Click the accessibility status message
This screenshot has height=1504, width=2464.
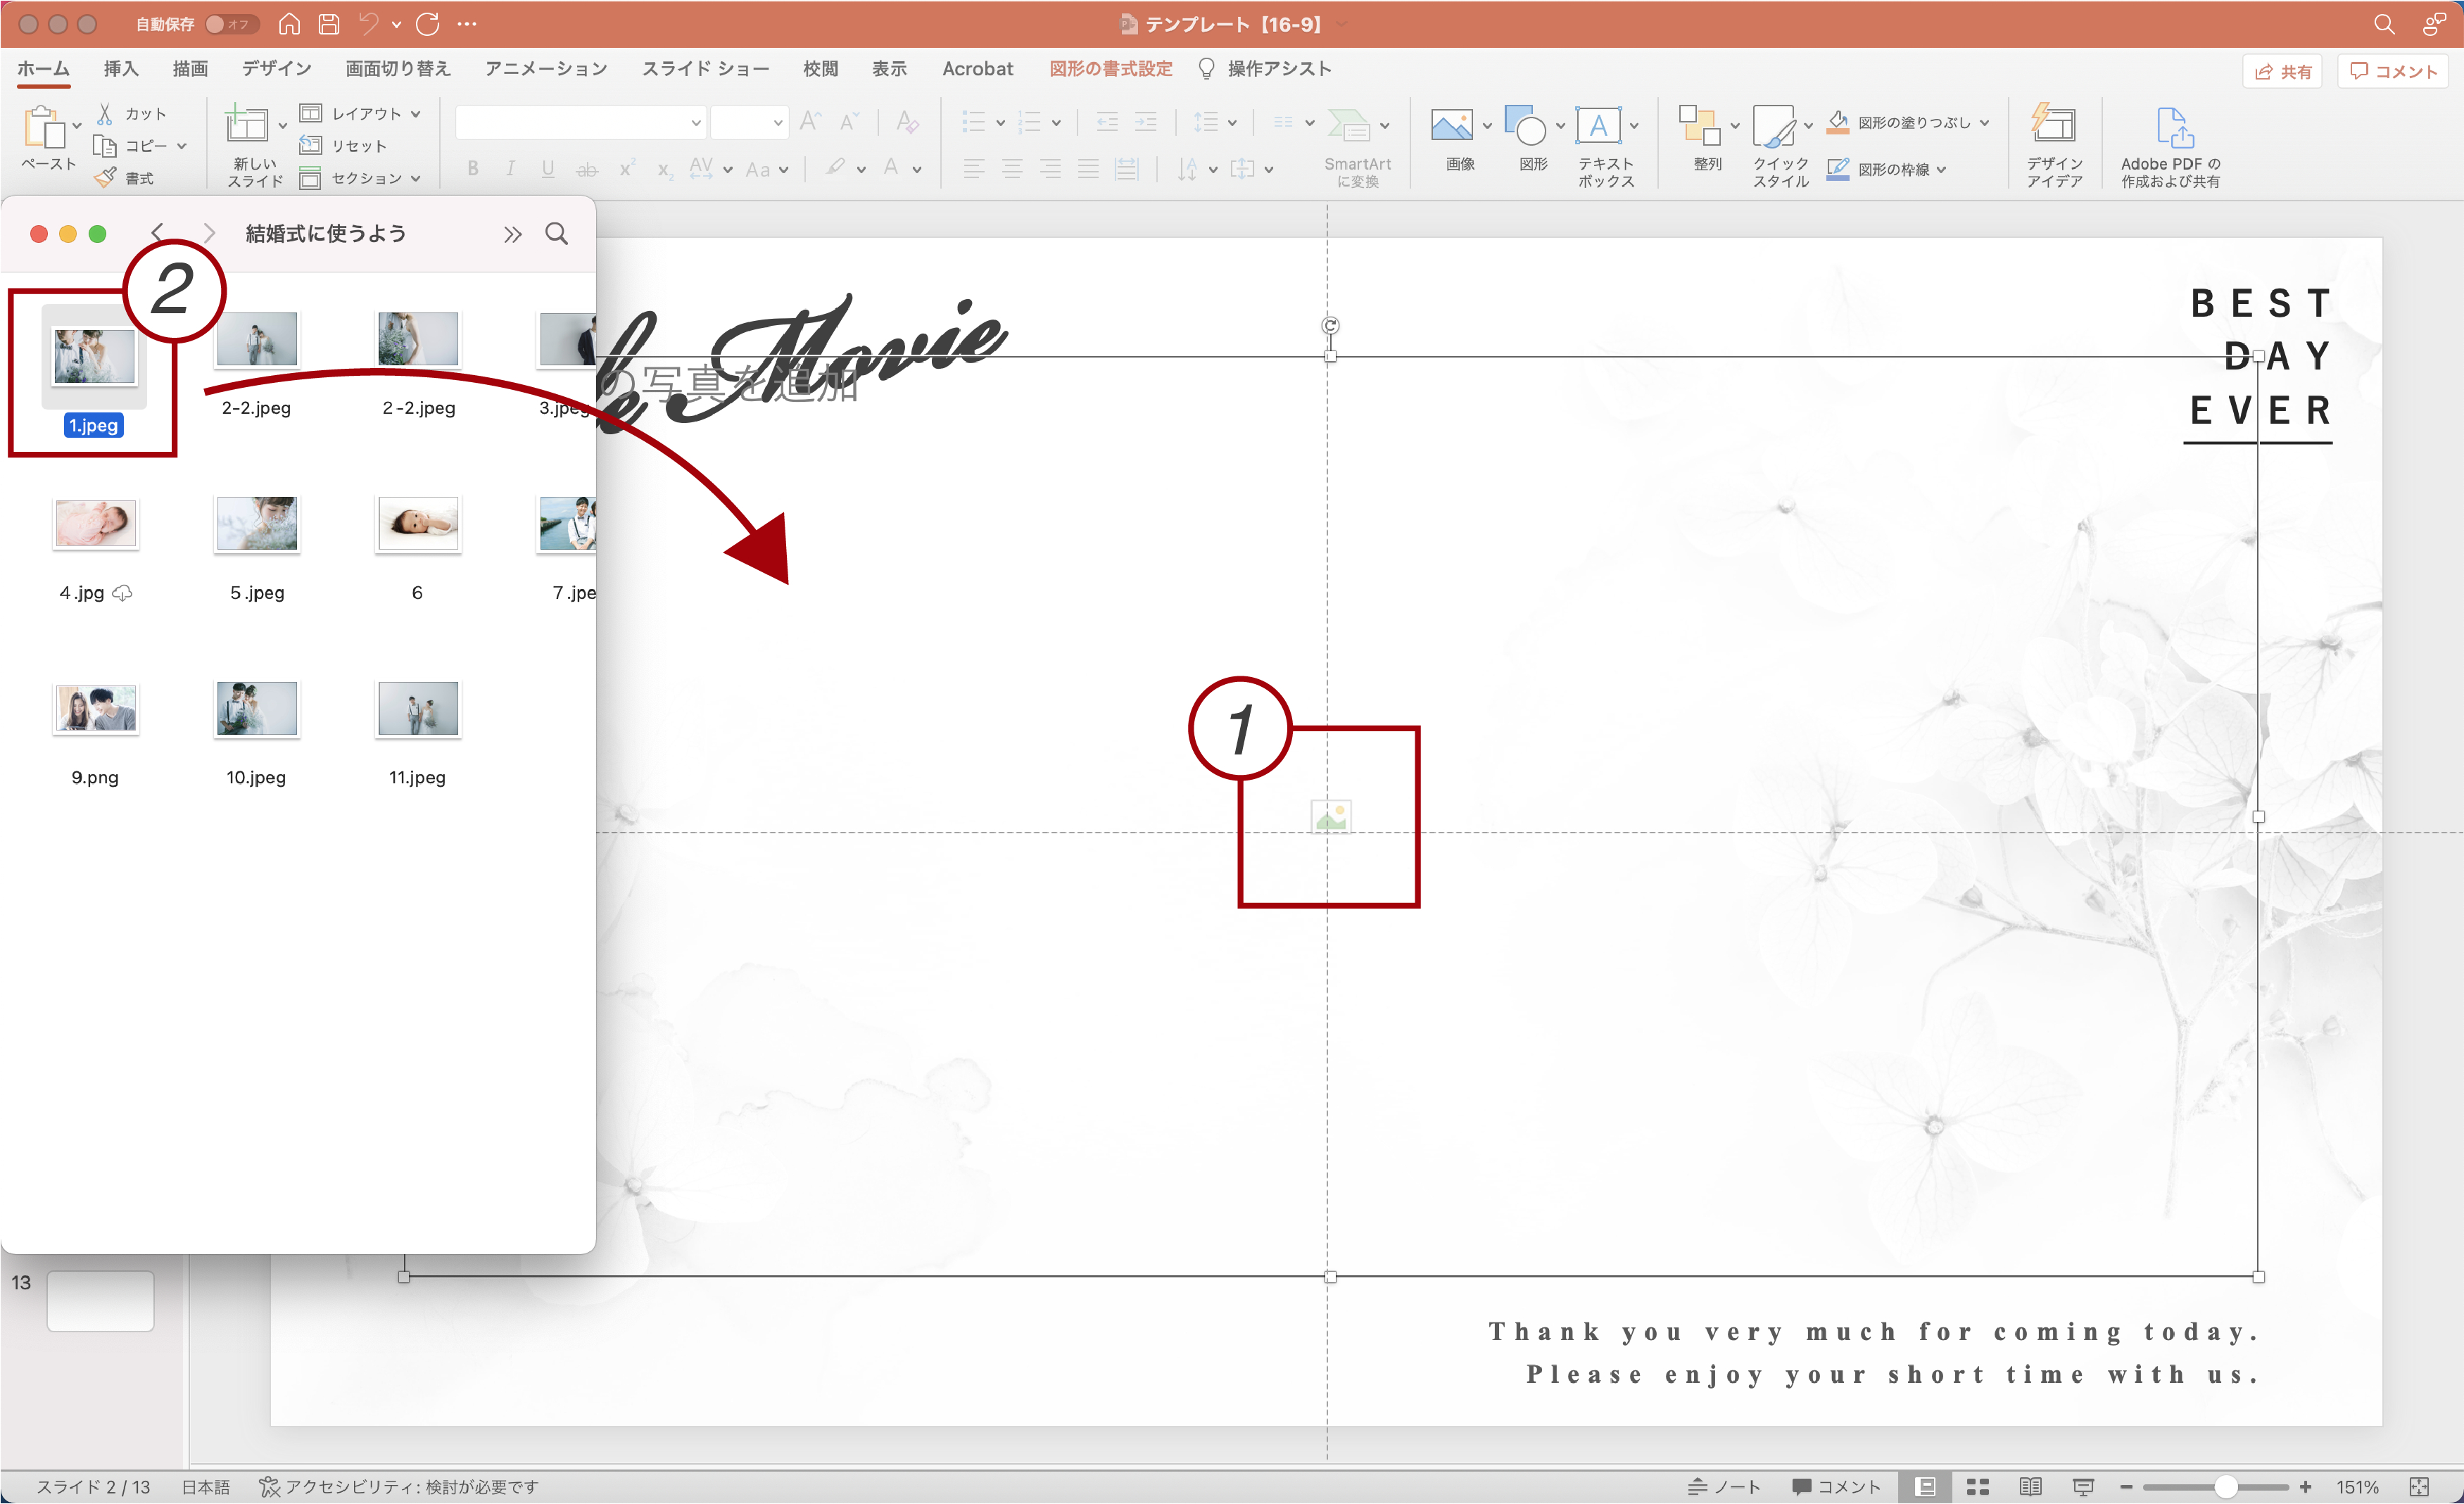click(398, 1487)
